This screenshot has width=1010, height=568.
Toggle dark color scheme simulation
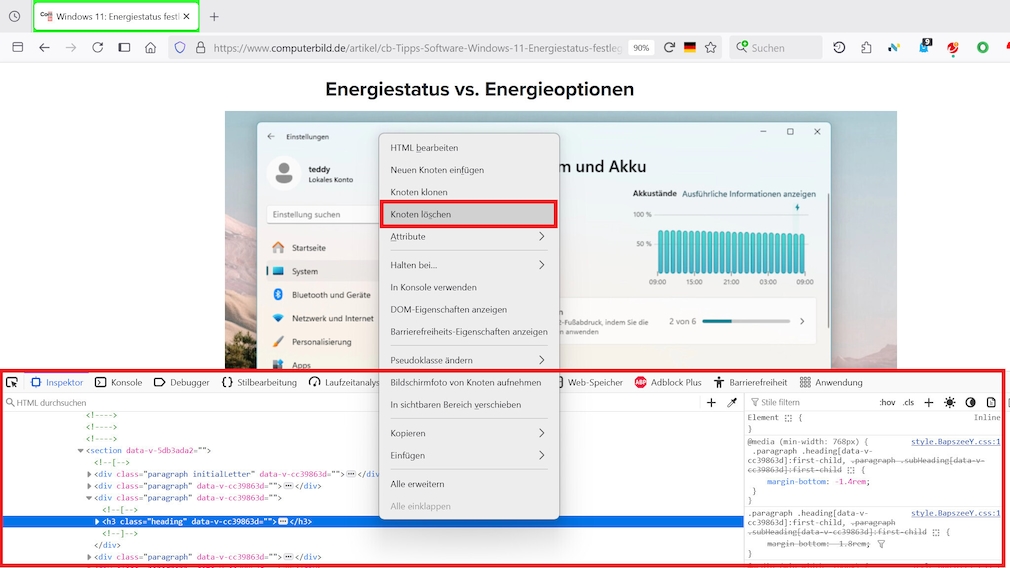tap(970, 402)
